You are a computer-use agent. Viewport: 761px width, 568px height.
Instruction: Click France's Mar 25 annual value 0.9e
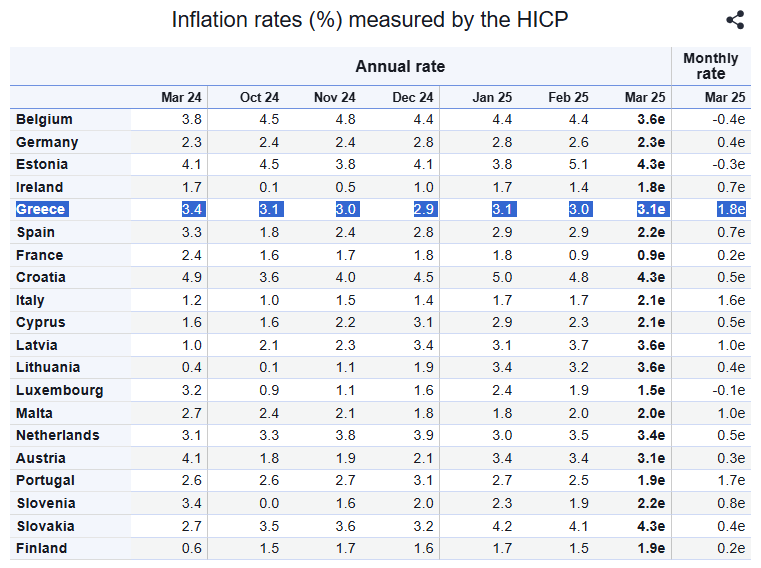651,255
